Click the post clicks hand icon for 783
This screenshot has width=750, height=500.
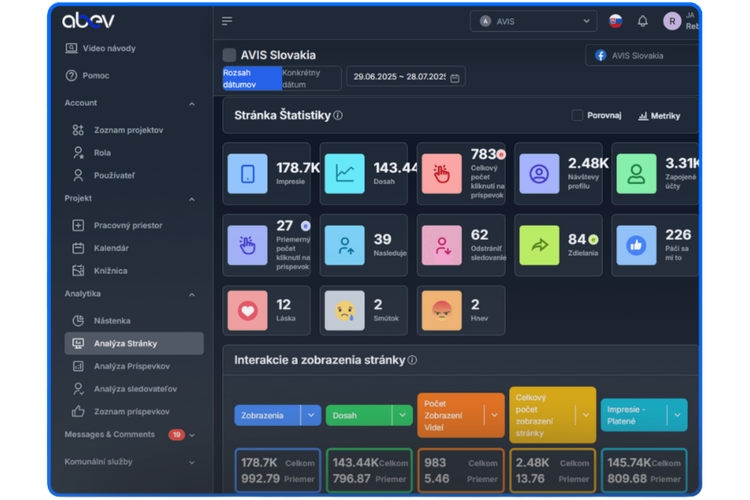click(441, 174)
